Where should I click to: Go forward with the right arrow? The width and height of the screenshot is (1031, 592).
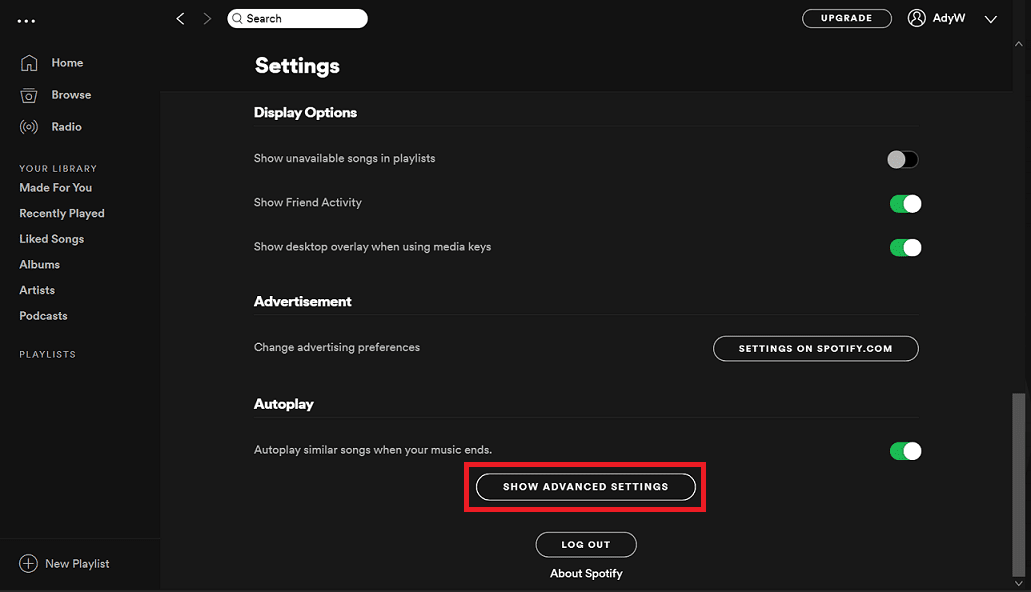point(207,19)
